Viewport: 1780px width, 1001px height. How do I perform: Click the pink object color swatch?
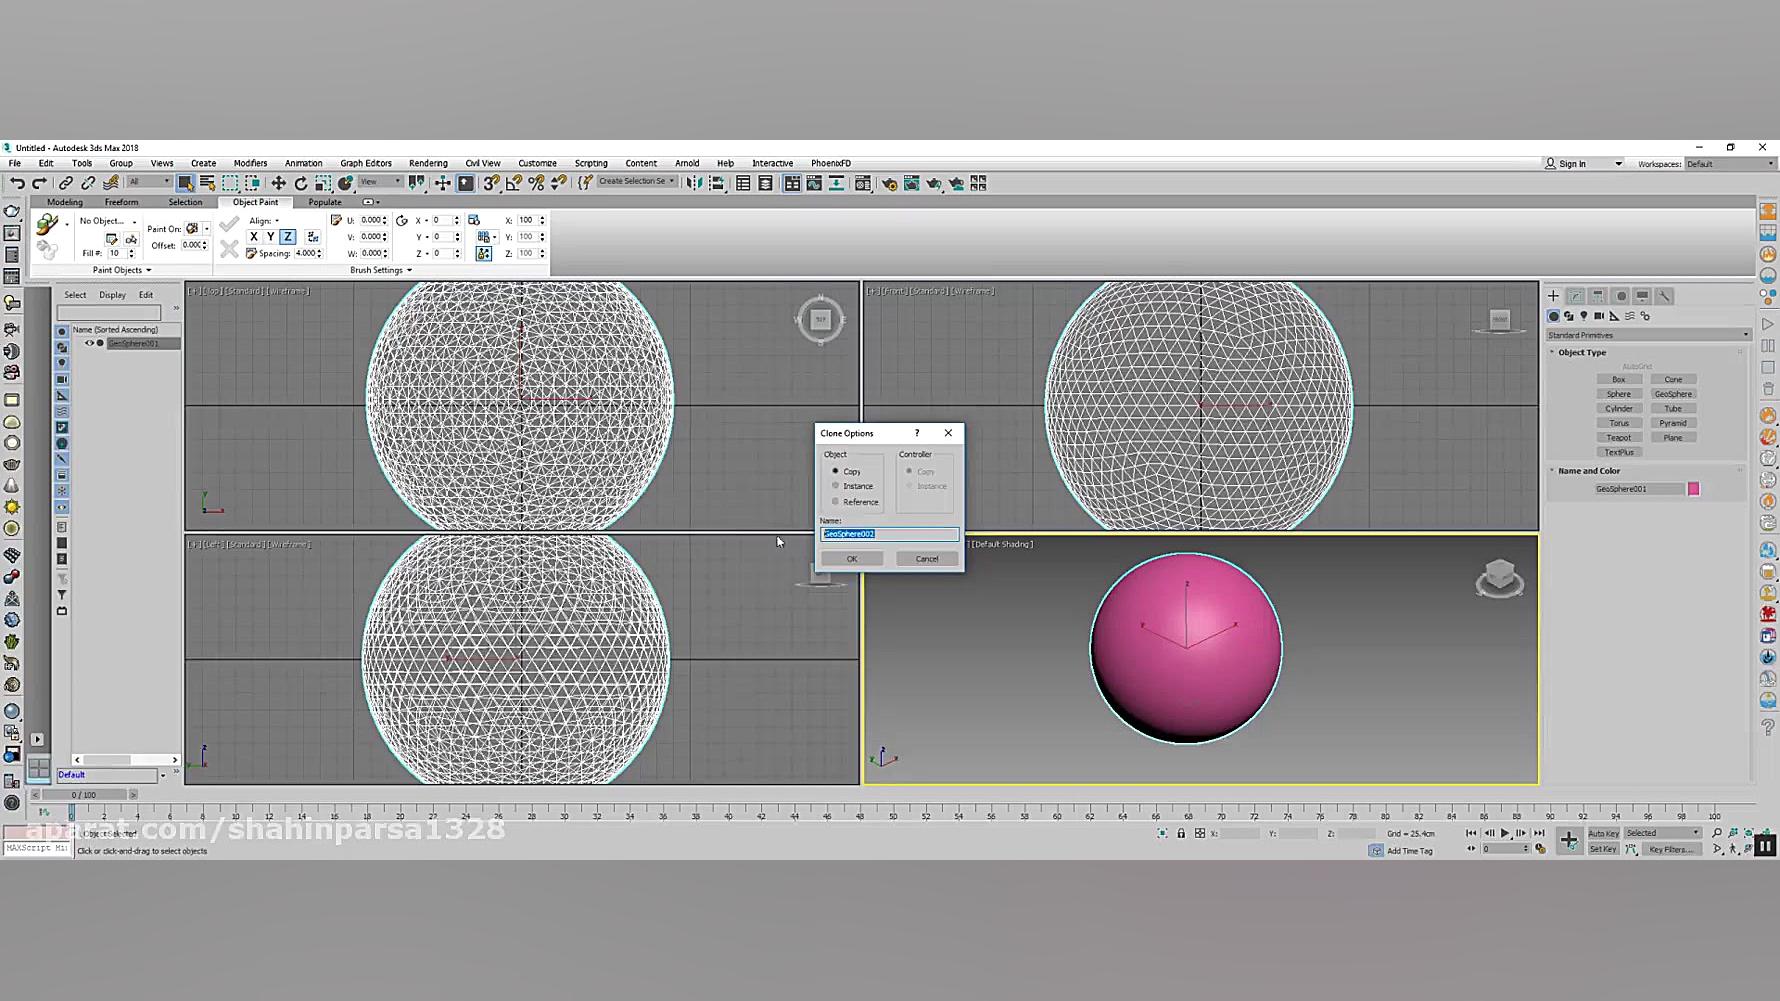pos(1694,489)
